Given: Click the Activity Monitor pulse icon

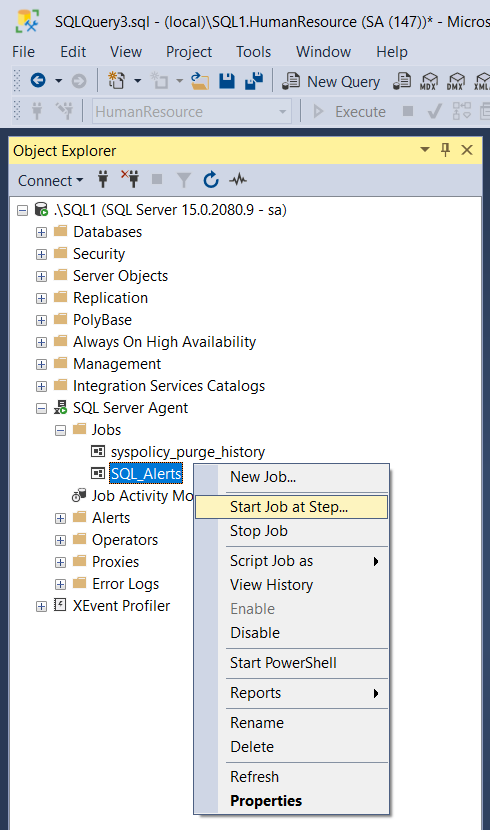Looking at the screenshot, I should 238,180.
